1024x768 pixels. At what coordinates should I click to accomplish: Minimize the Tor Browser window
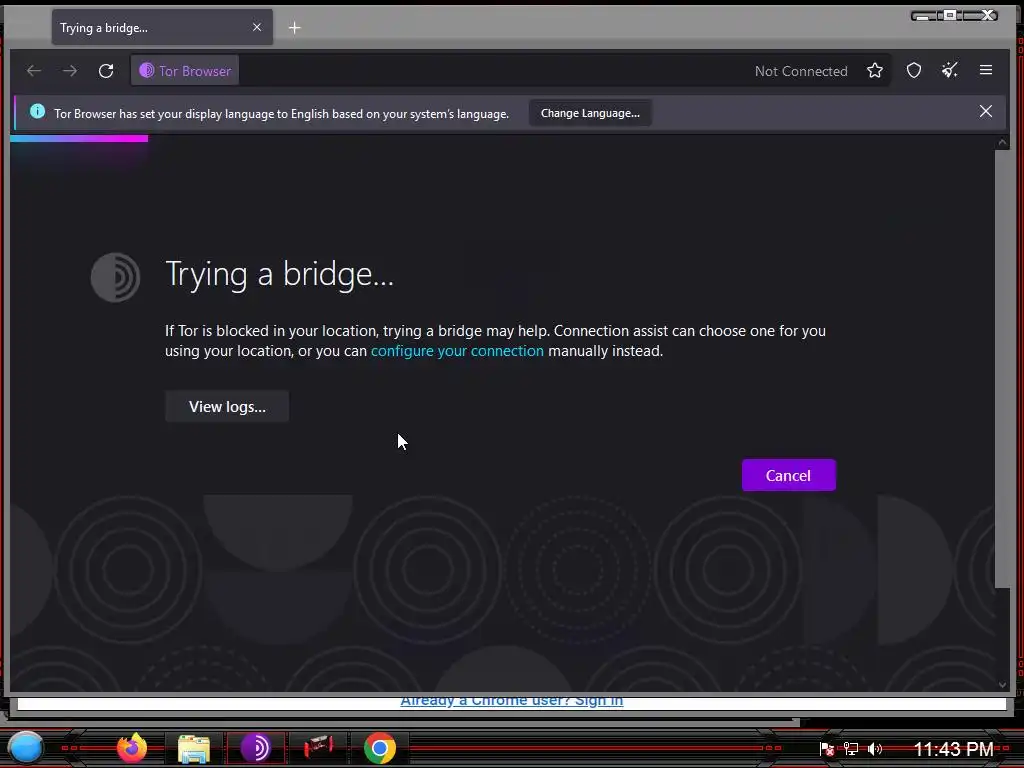[x=923, y=16]
